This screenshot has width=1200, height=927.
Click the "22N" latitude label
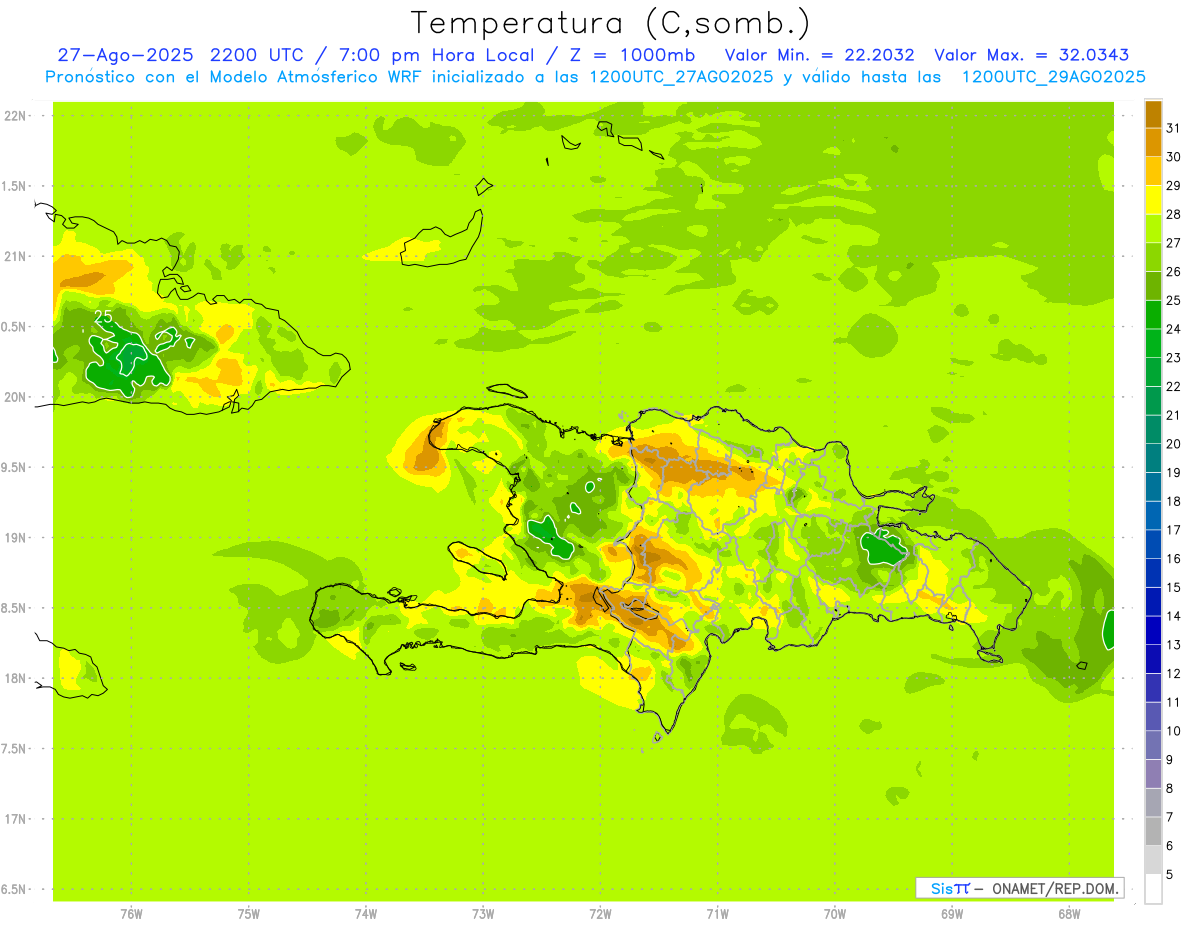click(x=17, y=116)
